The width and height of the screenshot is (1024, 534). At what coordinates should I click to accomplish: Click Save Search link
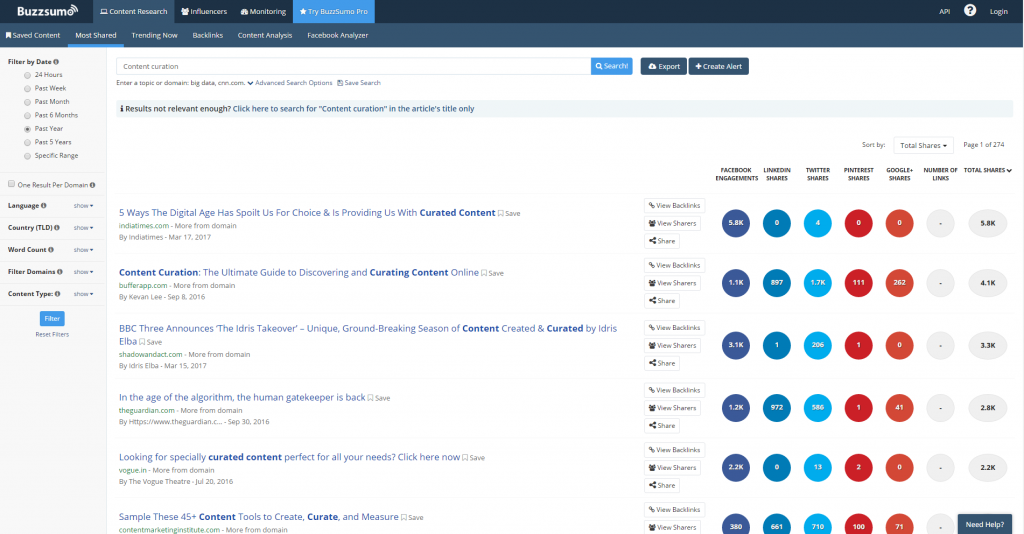pyautogui.click(x=359, y=83)
